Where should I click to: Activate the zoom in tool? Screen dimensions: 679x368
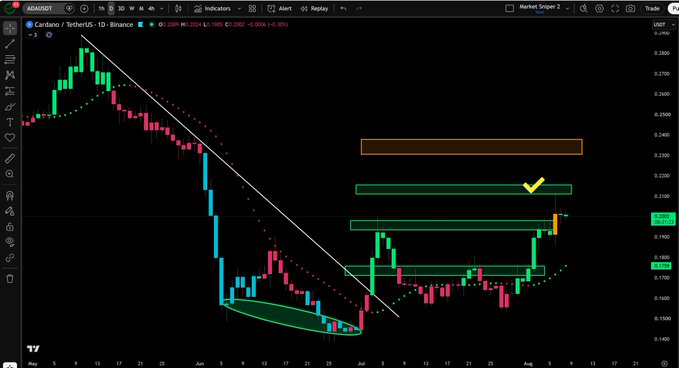[10, 174]
